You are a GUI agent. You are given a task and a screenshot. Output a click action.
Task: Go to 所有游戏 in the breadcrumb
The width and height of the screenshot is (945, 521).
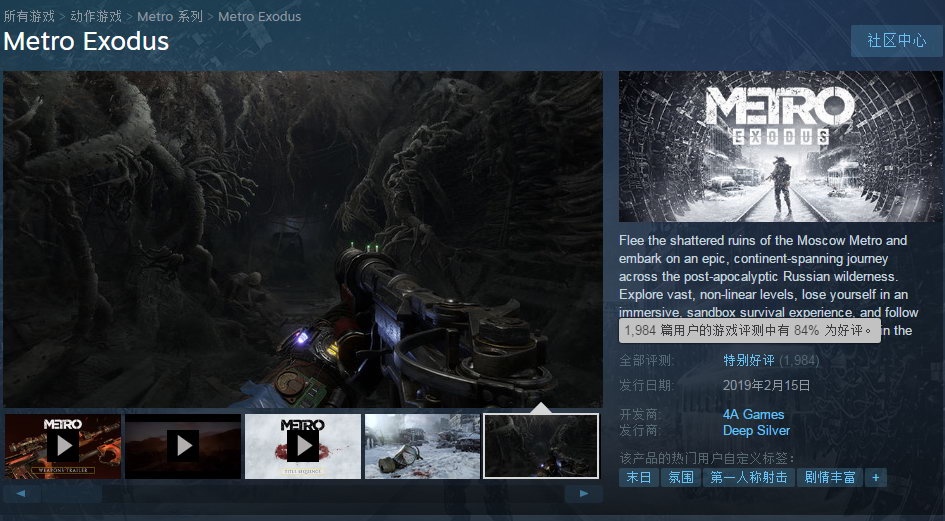[29, 17]
